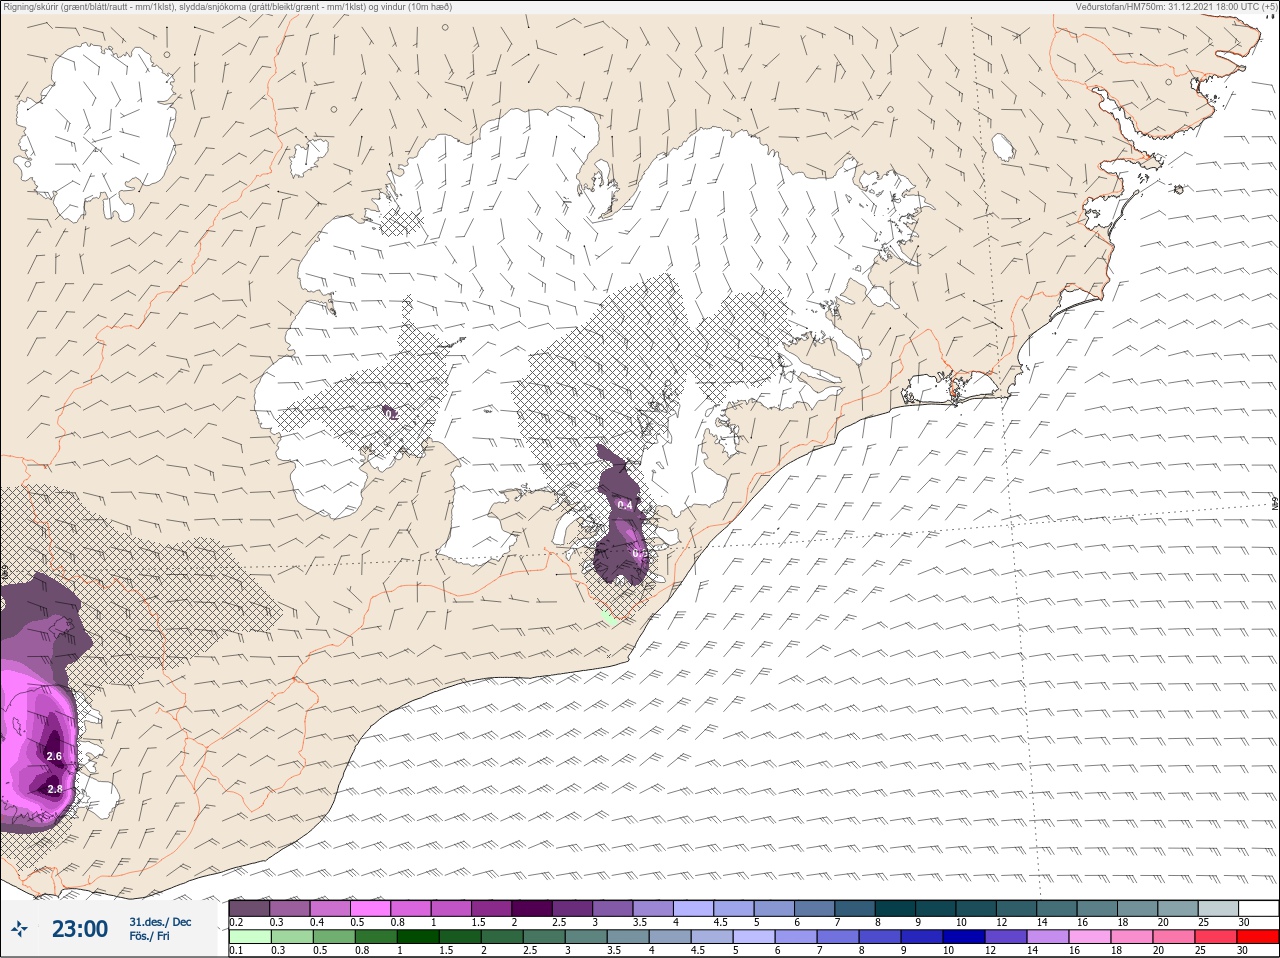Select the light pink 16 swatch, lower legend
Viewport: 1280px width, 958px height.
click(1090, 937)
